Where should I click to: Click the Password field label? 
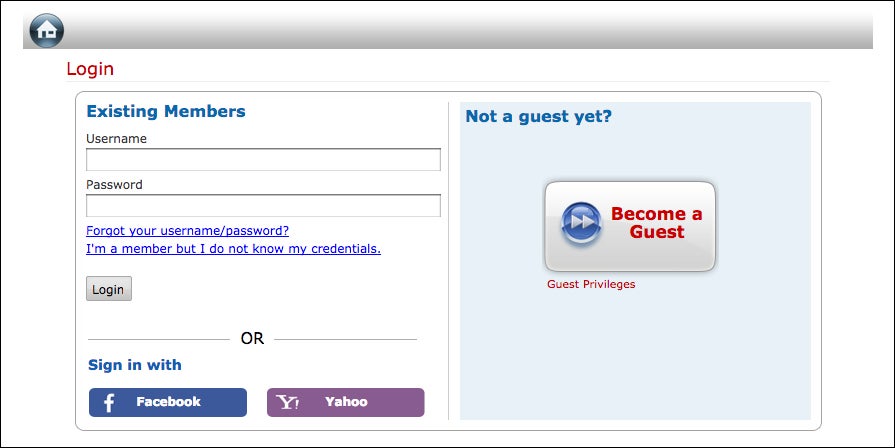(x=114, y=184)
